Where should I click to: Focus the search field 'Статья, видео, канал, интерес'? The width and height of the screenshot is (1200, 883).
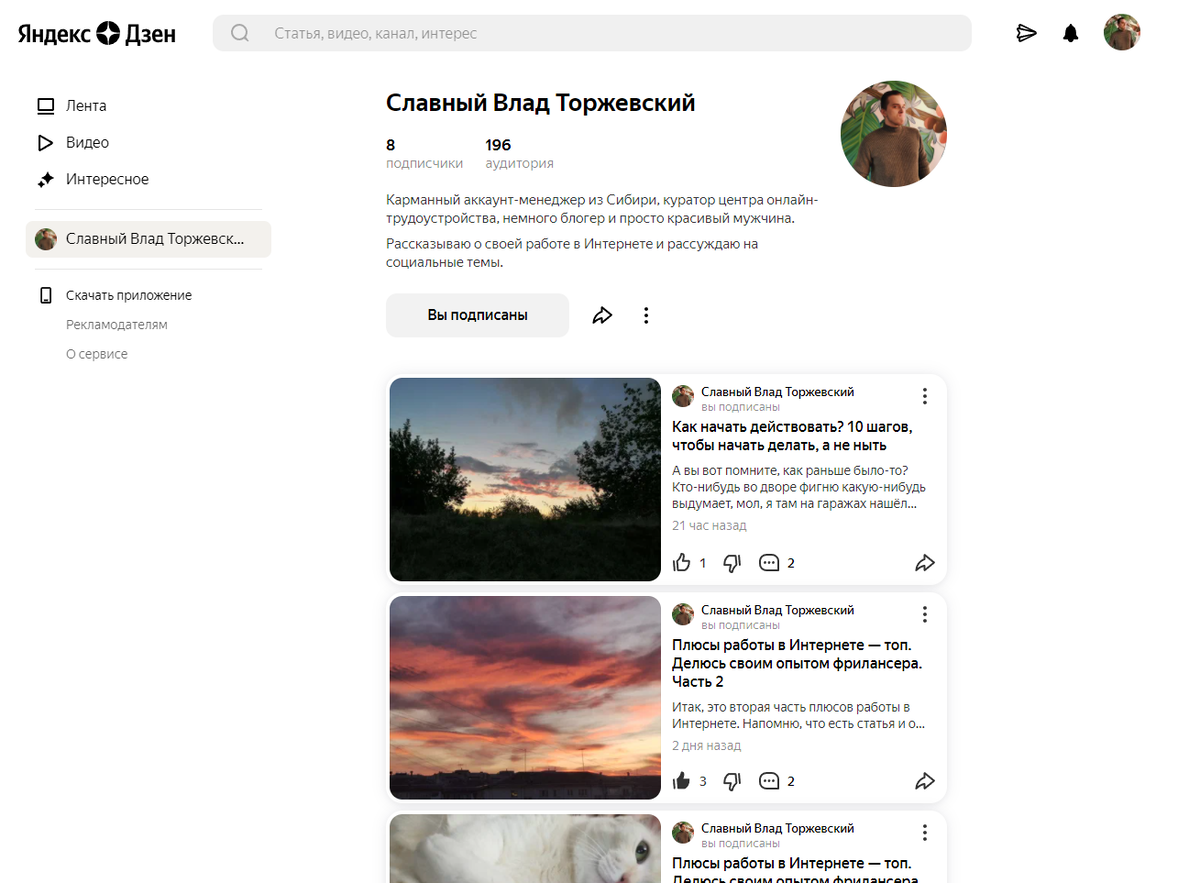click(592, 33)
